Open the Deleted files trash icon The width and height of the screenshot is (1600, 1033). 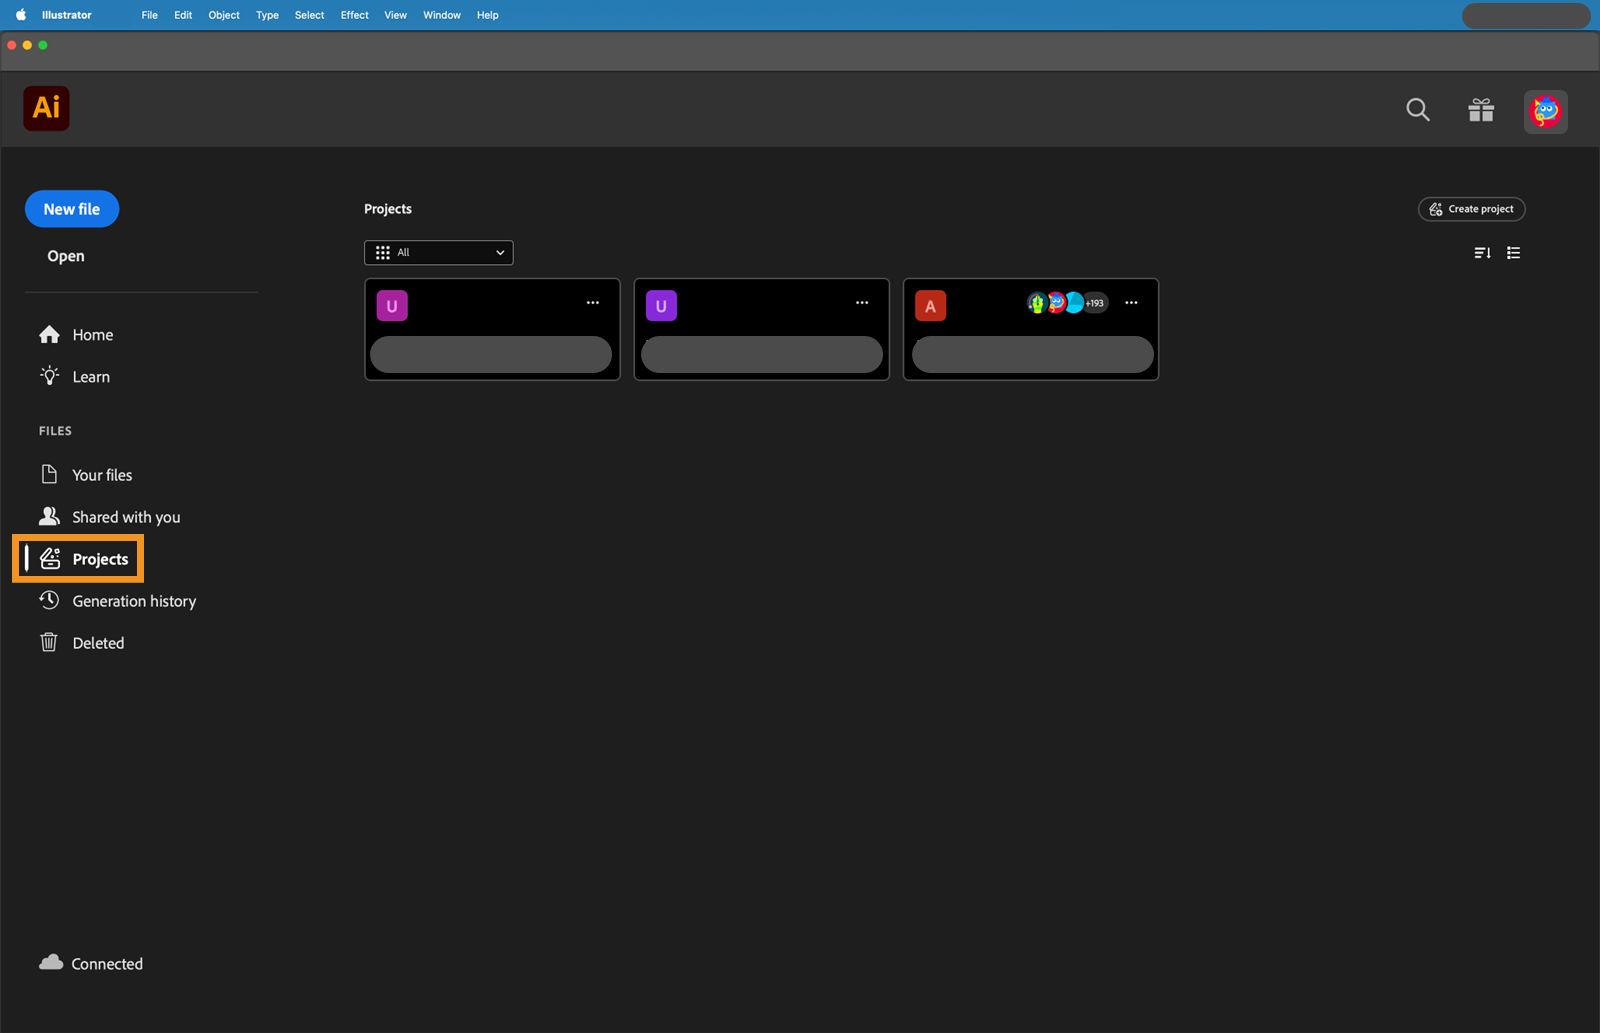[49, 642]
